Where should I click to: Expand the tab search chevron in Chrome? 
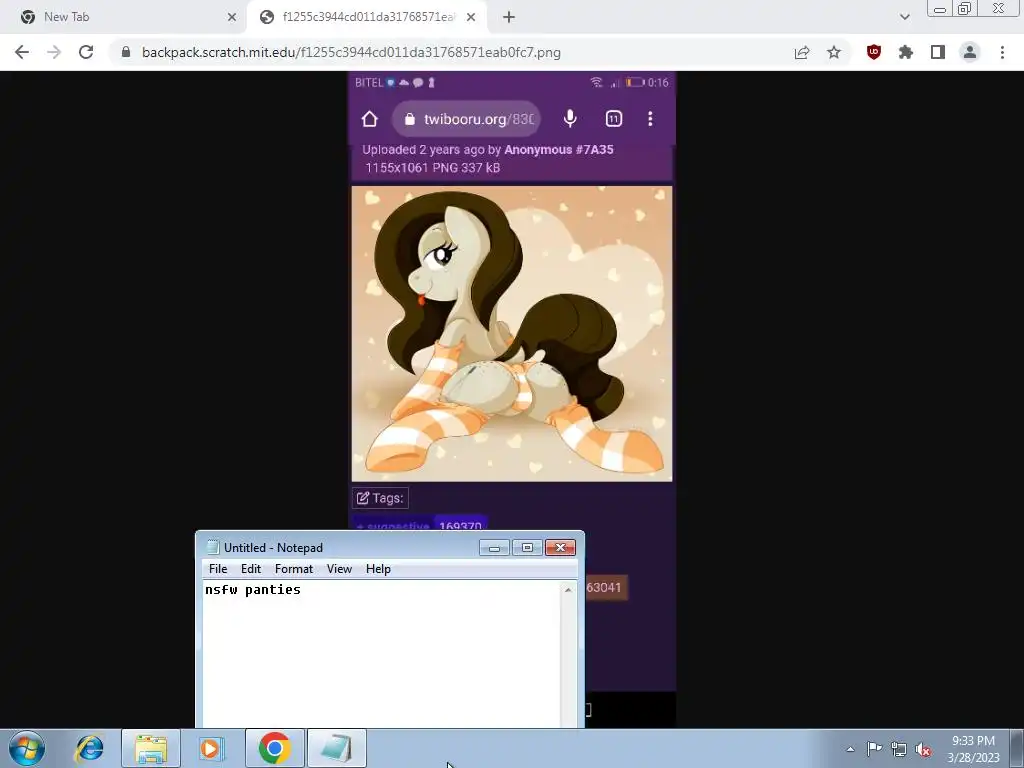[x=904, y=17]
